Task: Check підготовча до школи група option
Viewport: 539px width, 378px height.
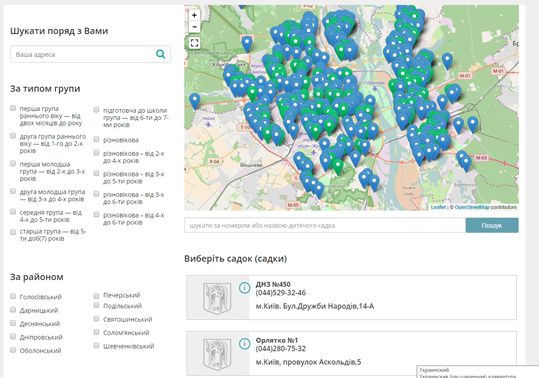Action: coord(96,110)
